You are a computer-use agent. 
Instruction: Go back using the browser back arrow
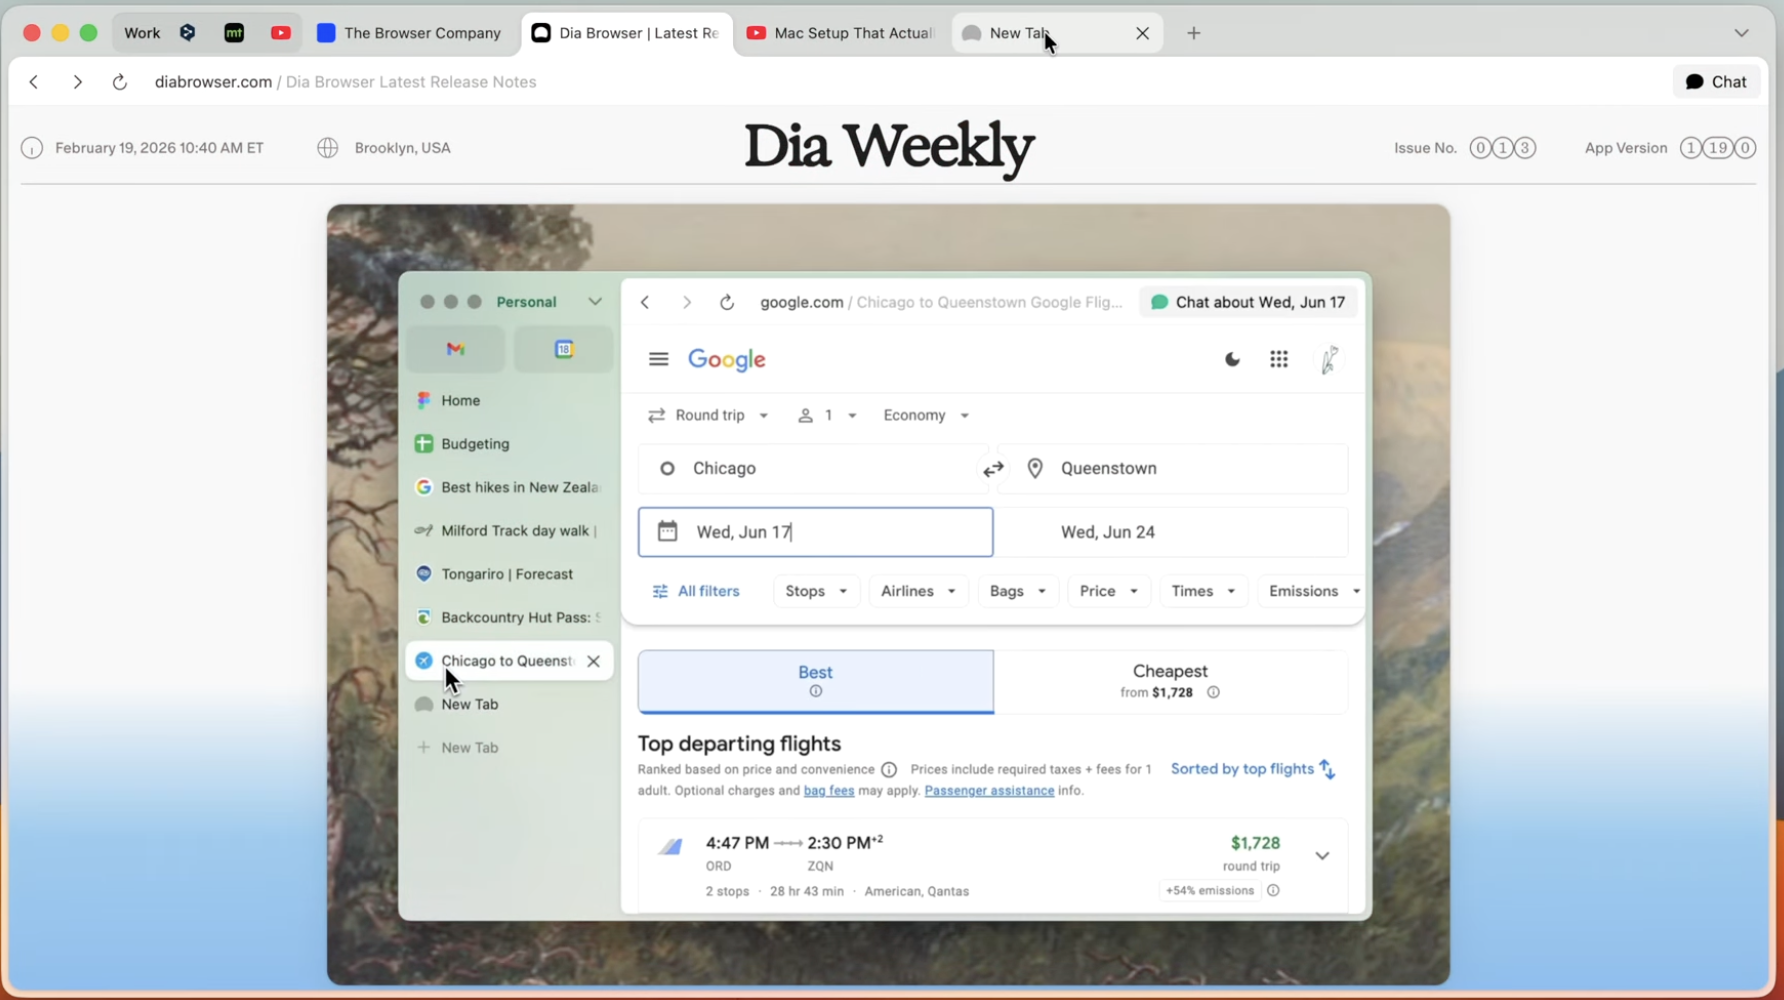click(34, 82)
